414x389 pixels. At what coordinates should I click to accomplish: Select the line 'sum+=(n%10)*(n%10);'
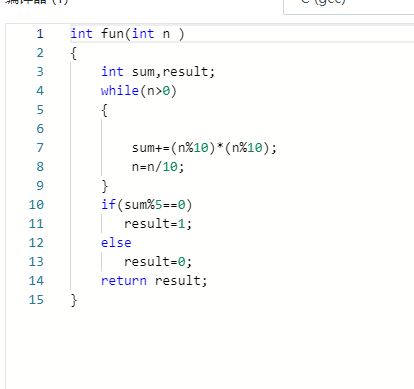(x=204, y=148)
